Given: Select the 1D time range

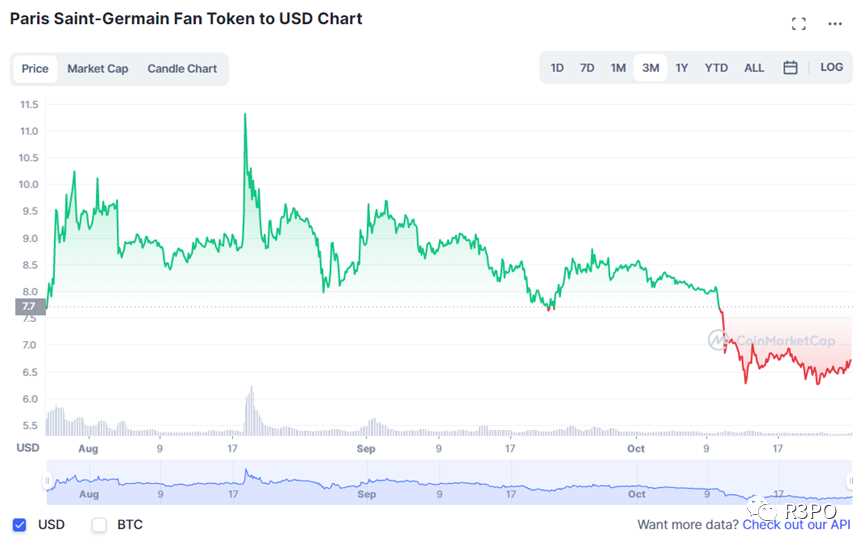Looking at the screenshot, I should (x=557, y=68).
